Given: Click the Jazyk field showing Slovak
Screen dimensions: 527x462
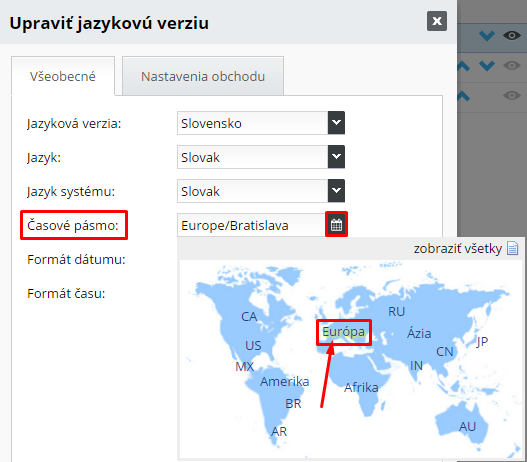Looking at the screenshot, I should point(253,157).
